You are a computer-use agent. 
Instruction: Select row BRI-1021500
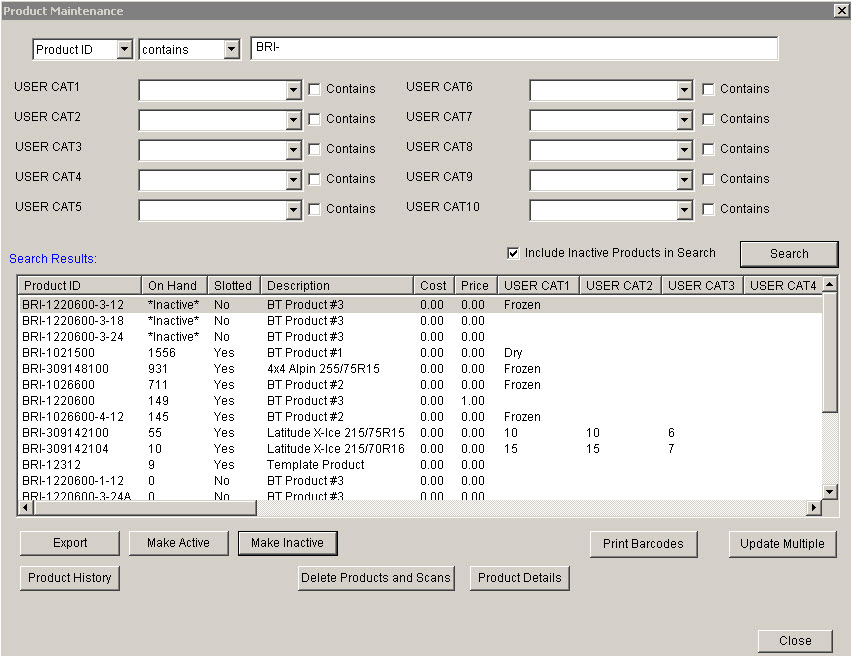421,353
